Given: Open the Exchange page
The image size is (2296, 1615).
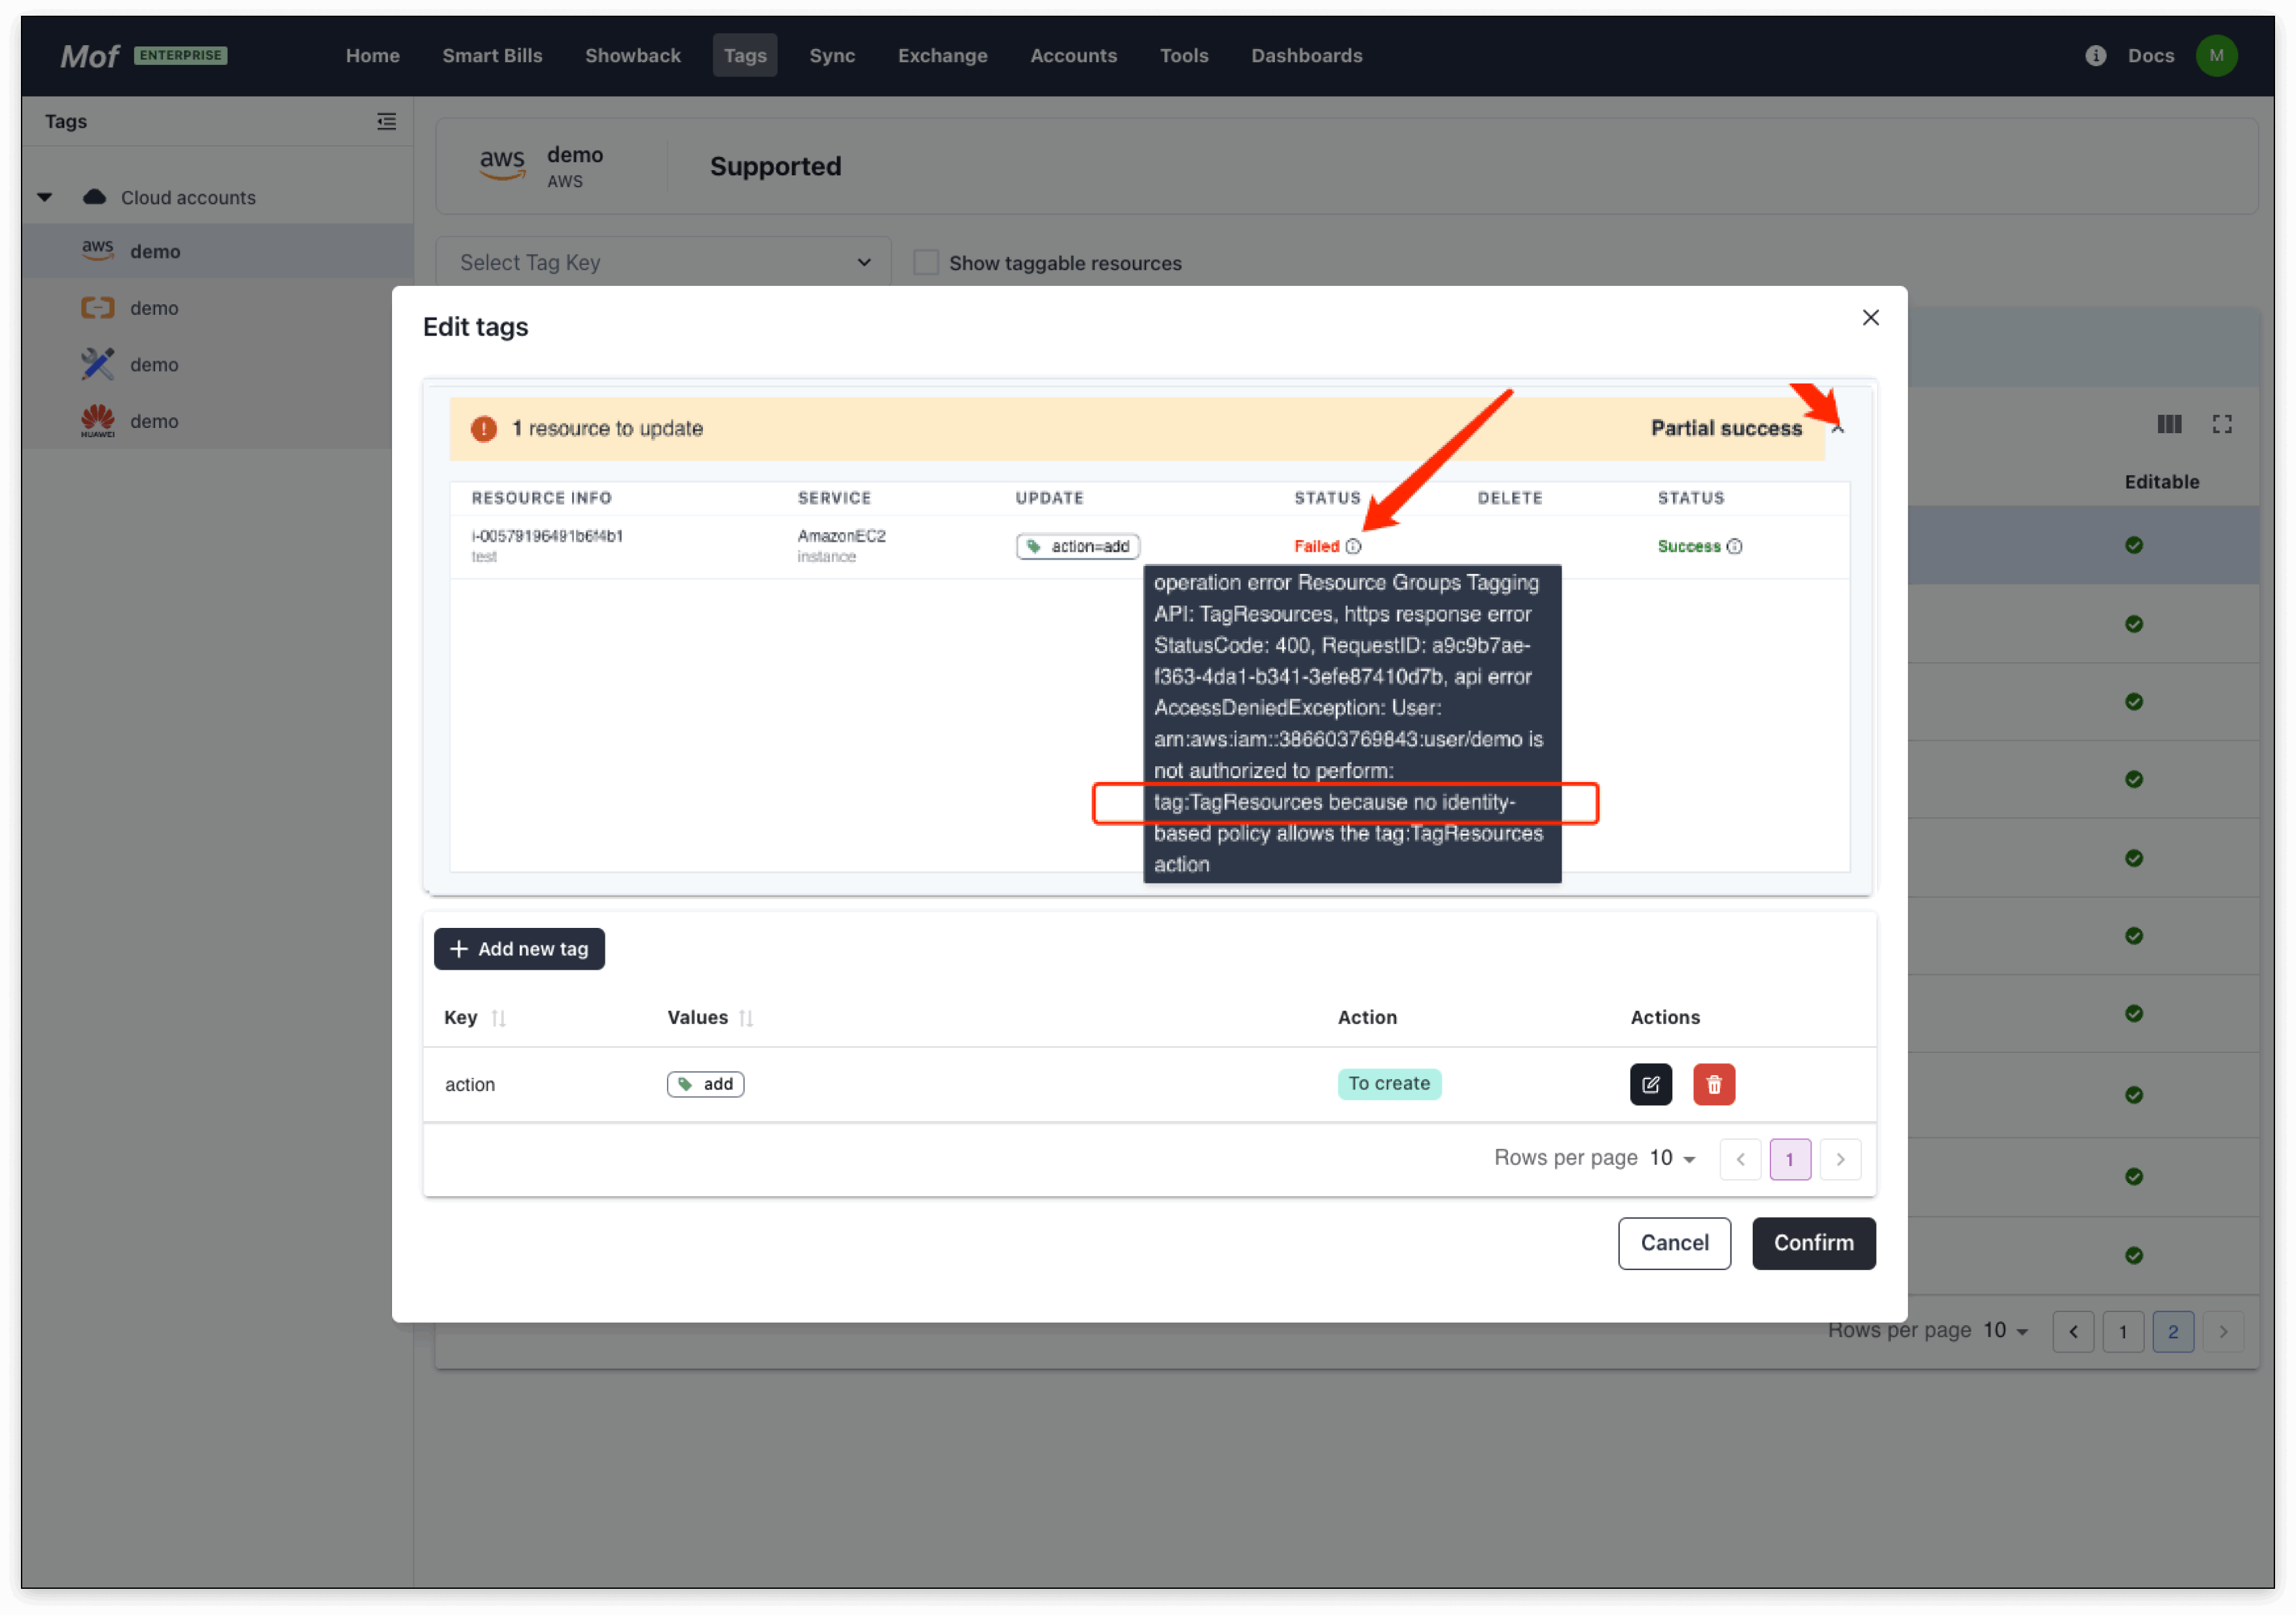Looking at the screenshot, I should coord(942,56).
